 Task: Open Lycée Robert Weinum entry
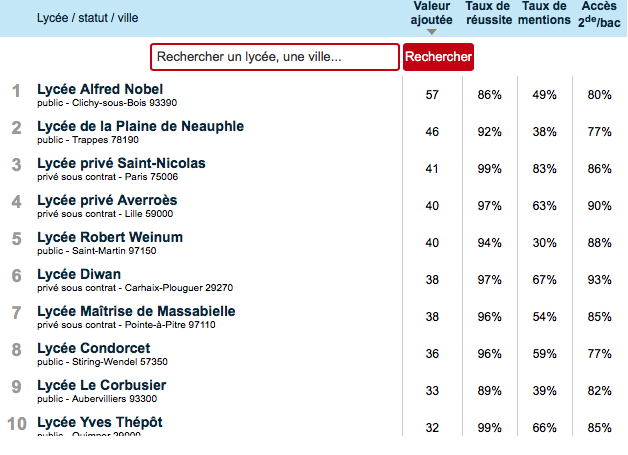[x=110, y=237]
